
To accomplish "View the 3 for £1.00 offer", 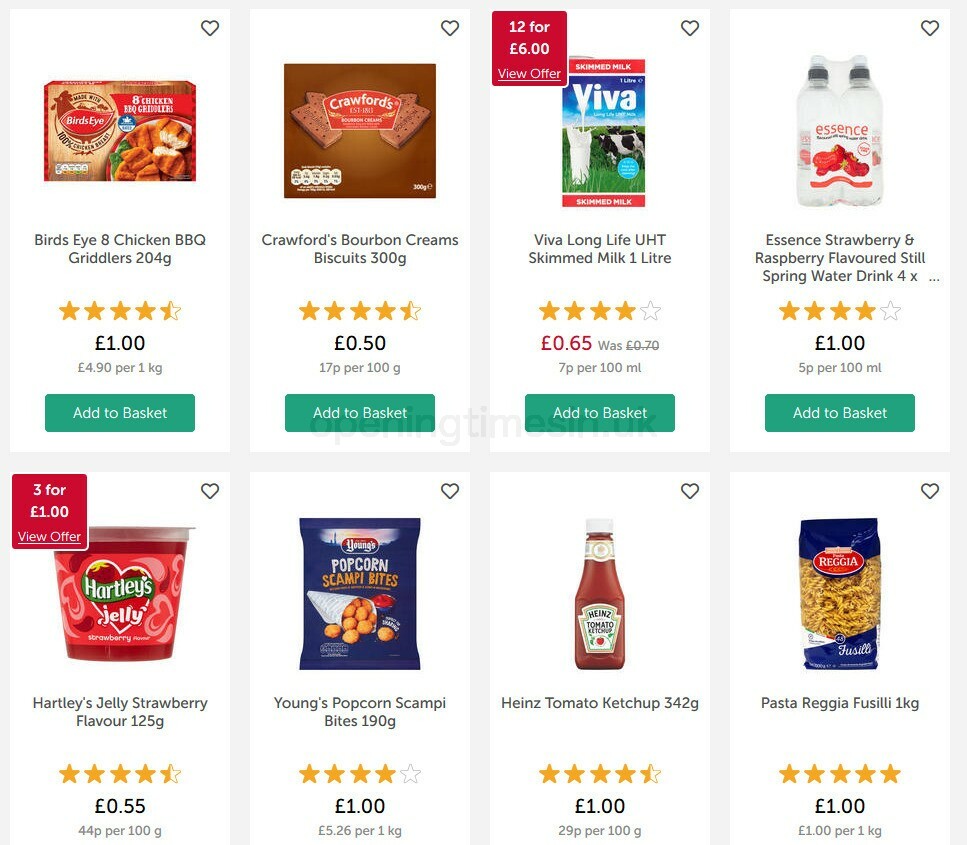I will coord(49,537).
